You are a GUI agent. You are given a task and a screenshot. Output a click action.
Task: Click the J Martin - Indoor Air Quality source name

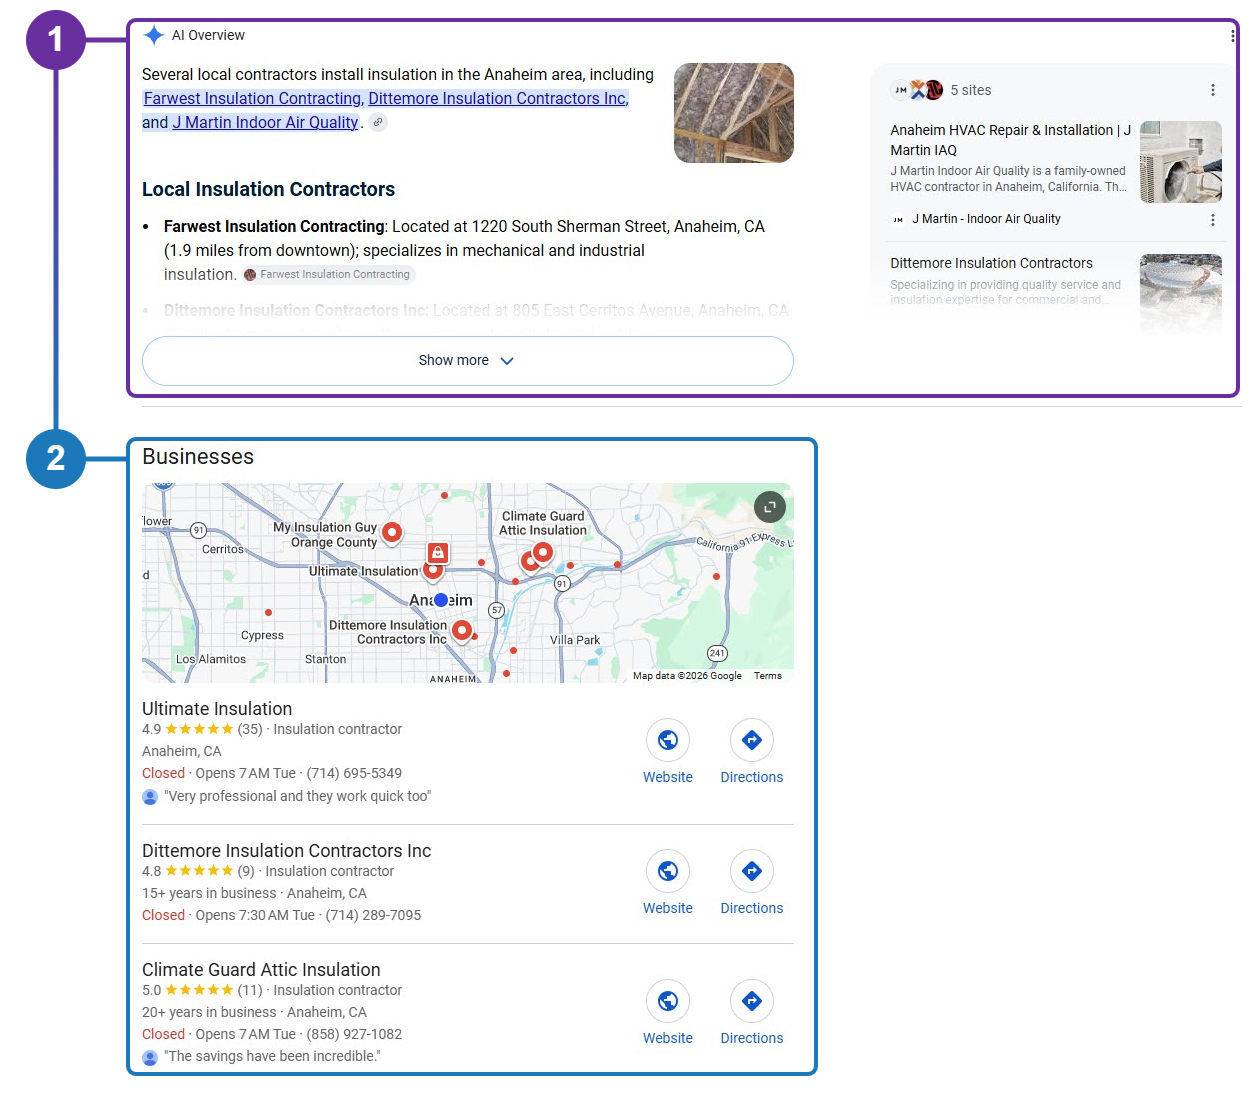tap(986, 219)
